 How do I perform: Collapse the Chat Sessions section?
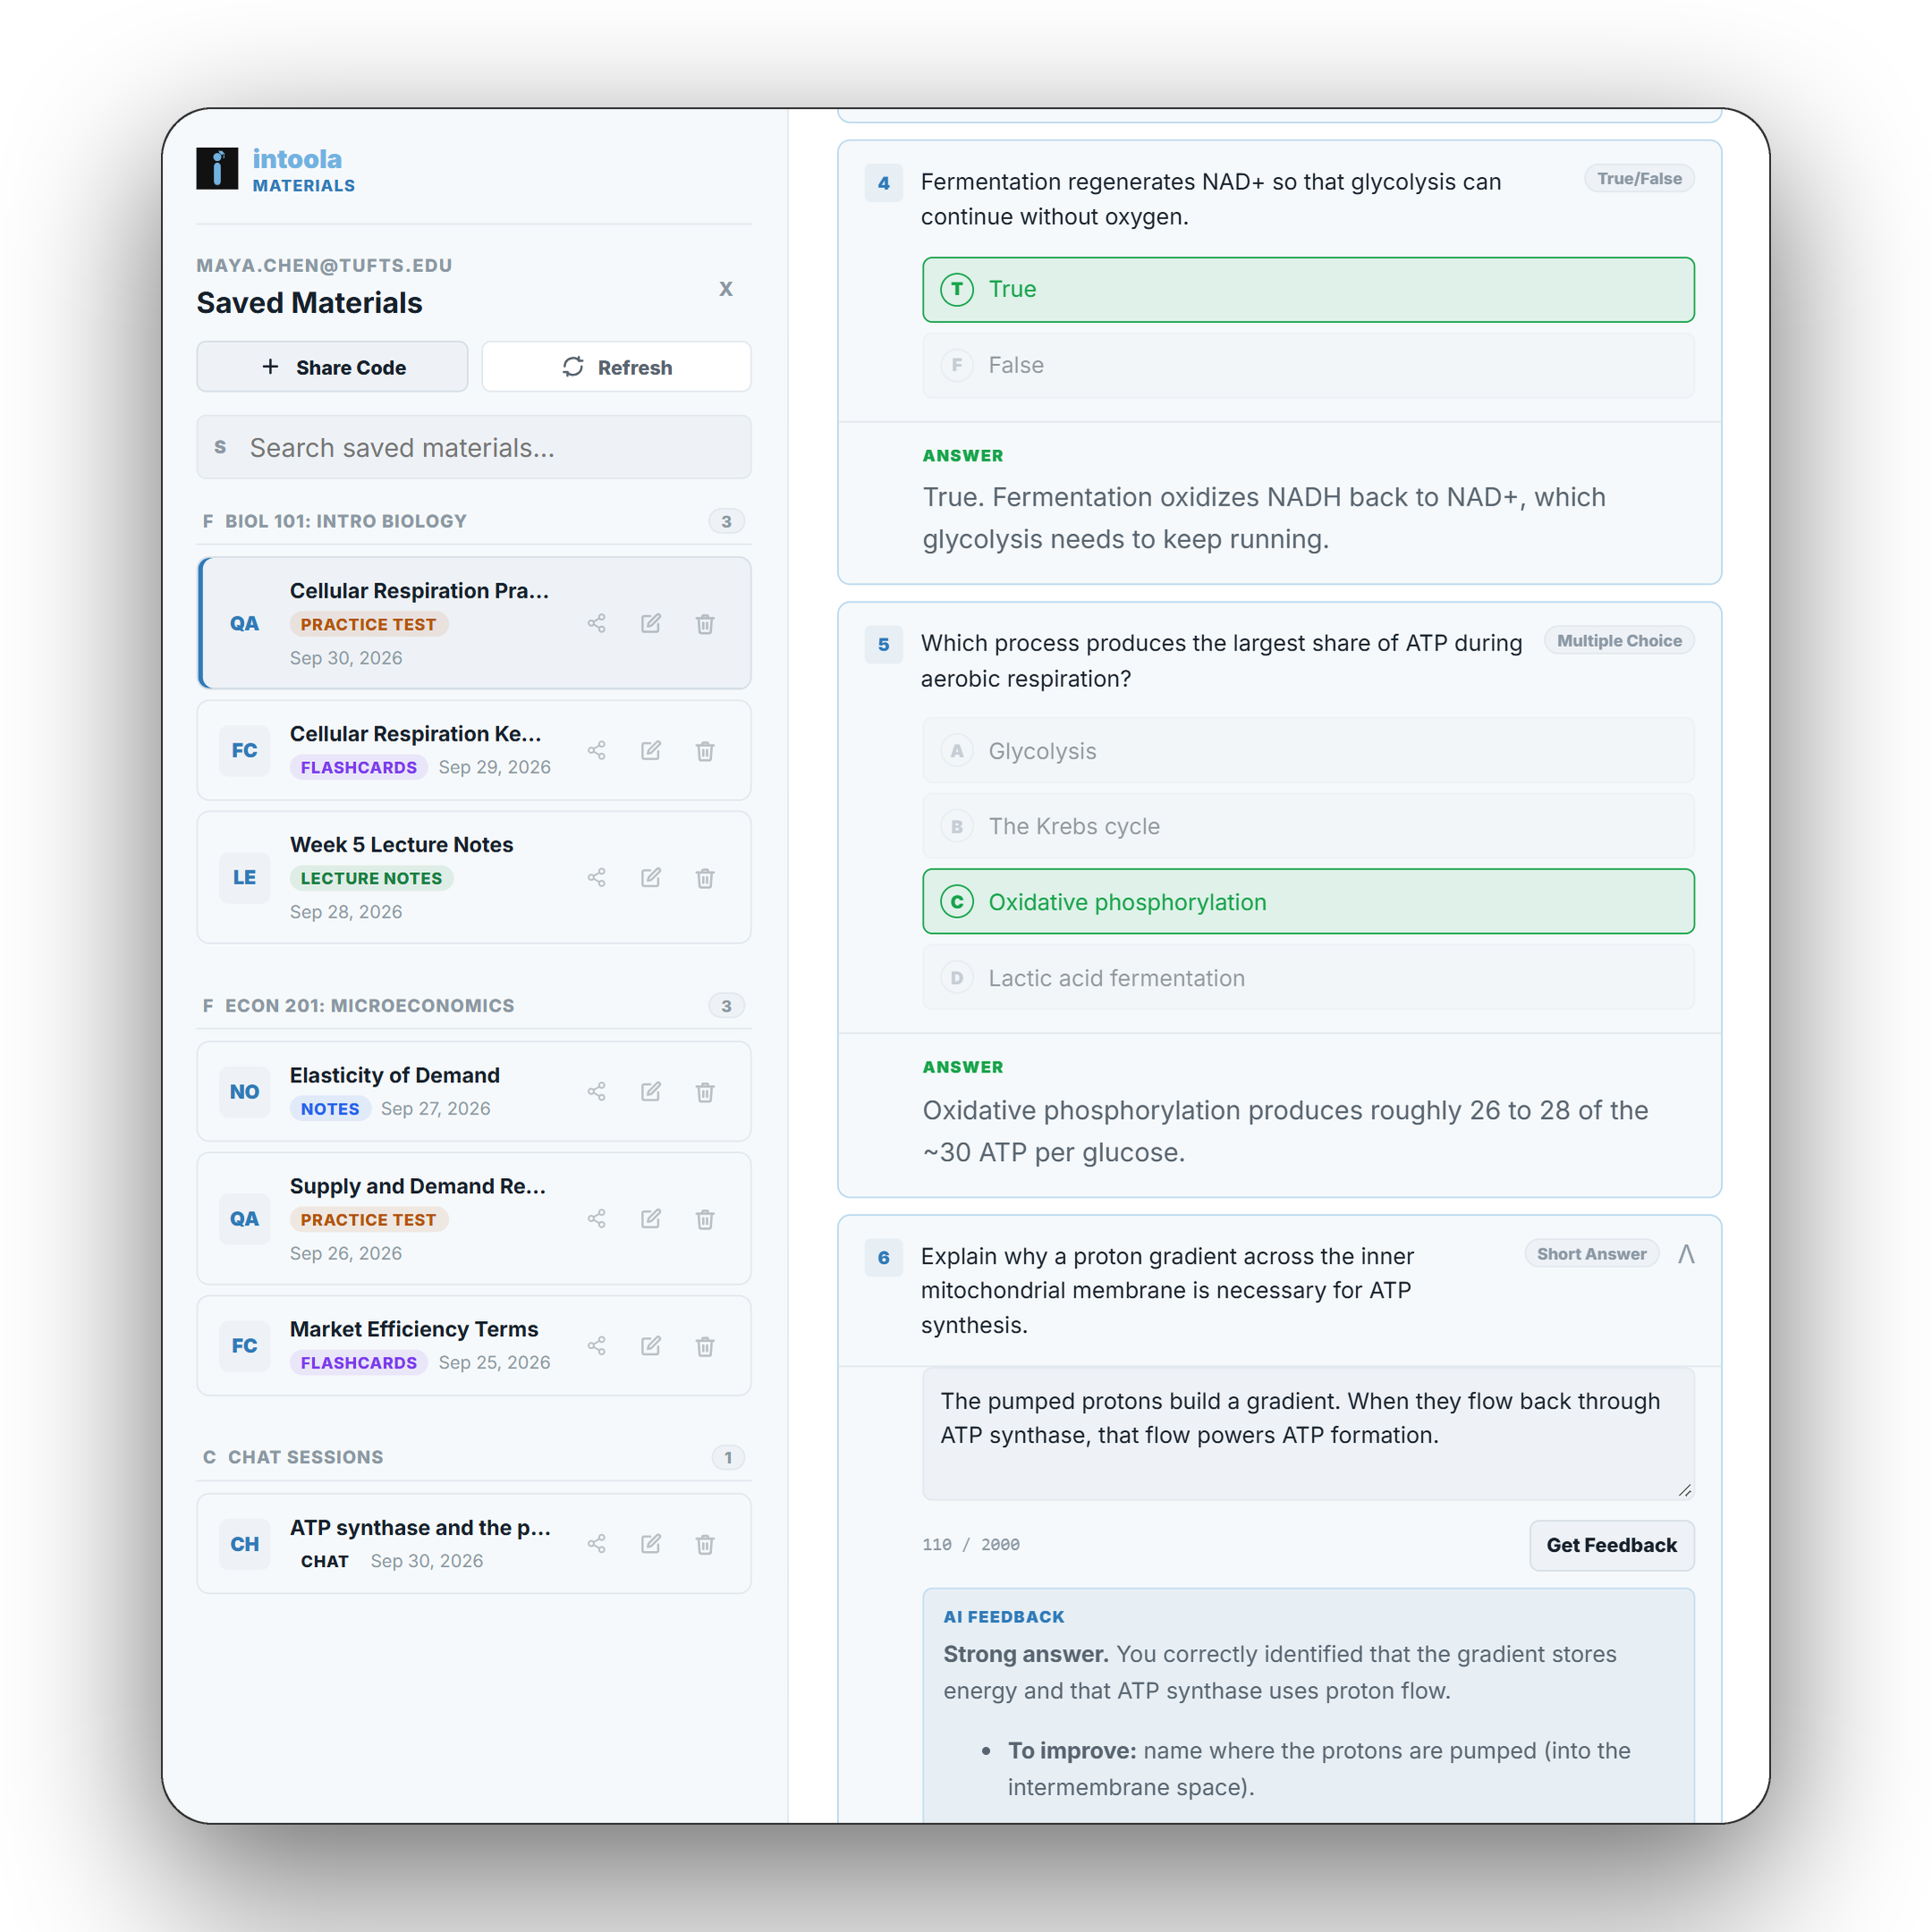click(x=473, y=1458)
